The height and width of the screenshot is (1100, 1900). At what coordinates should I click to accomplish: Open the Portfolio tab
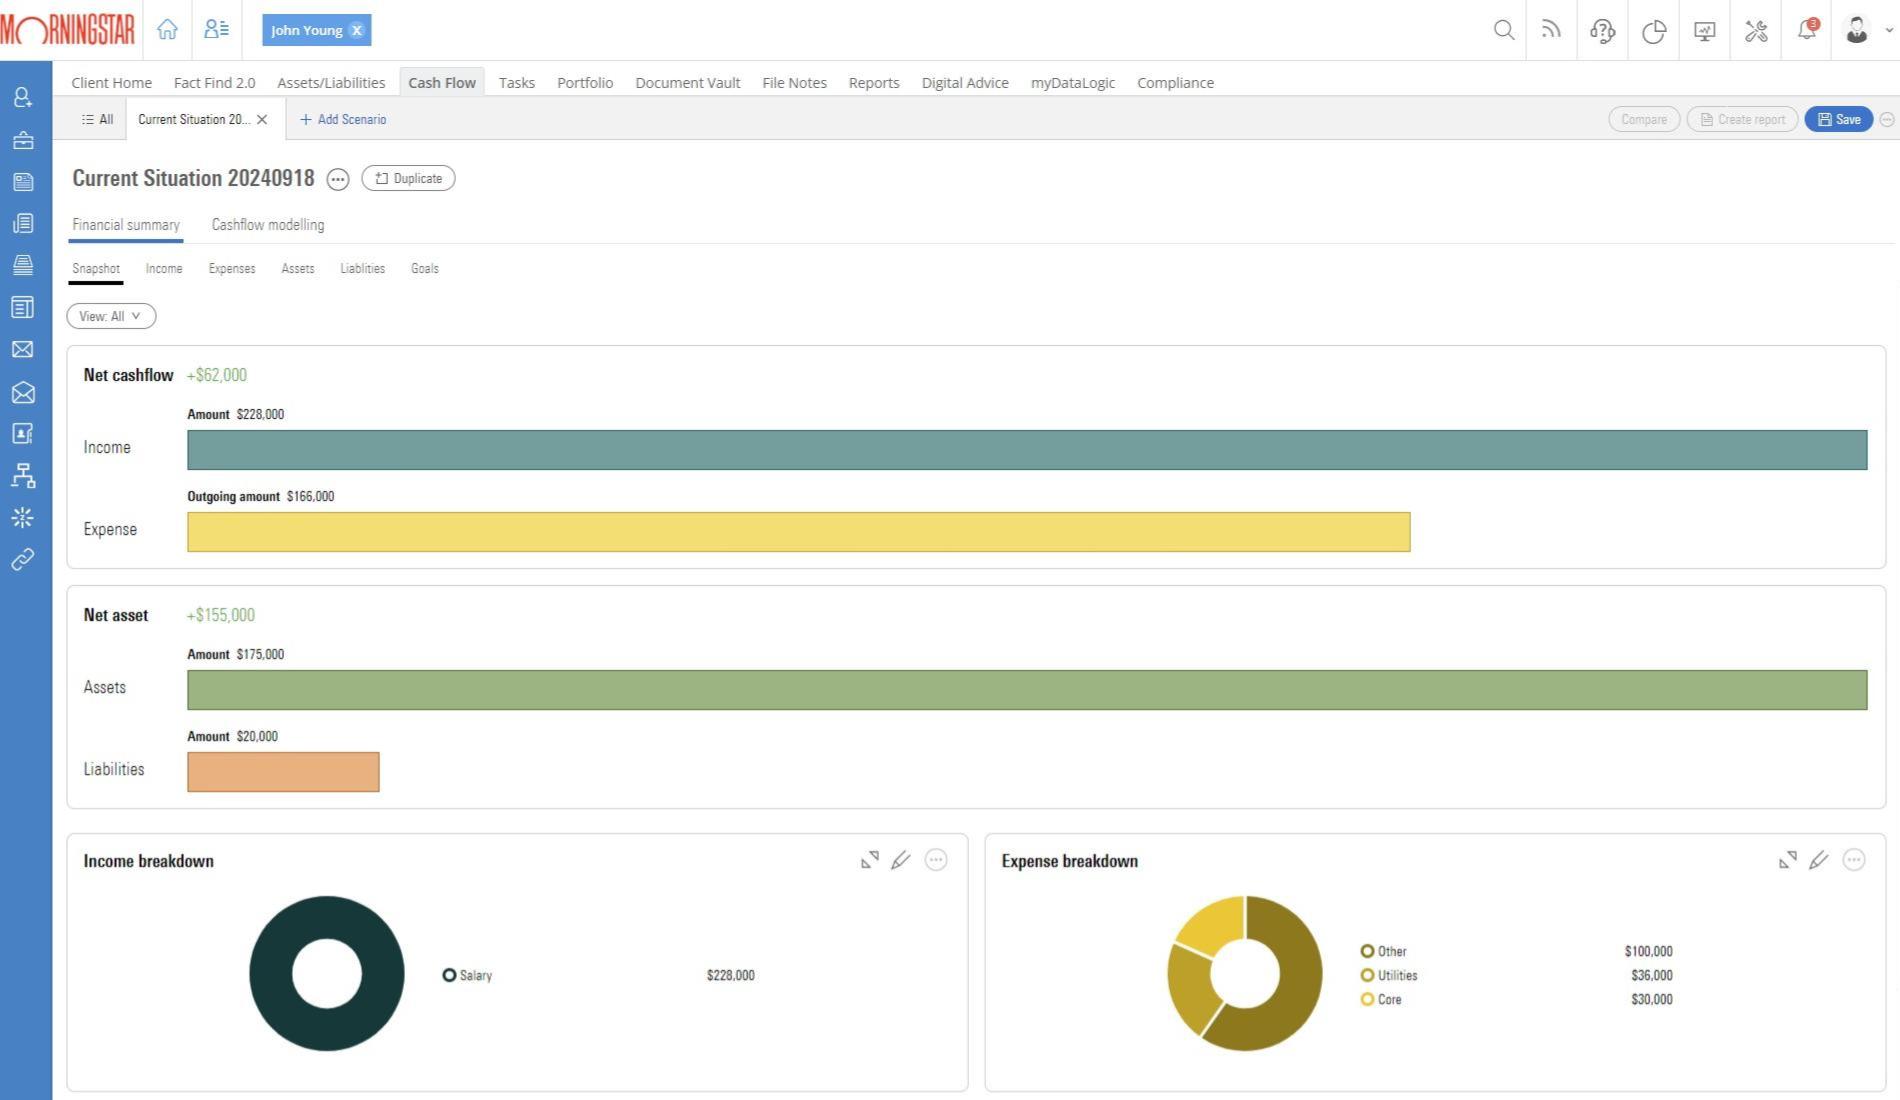[x=585, y=83]
